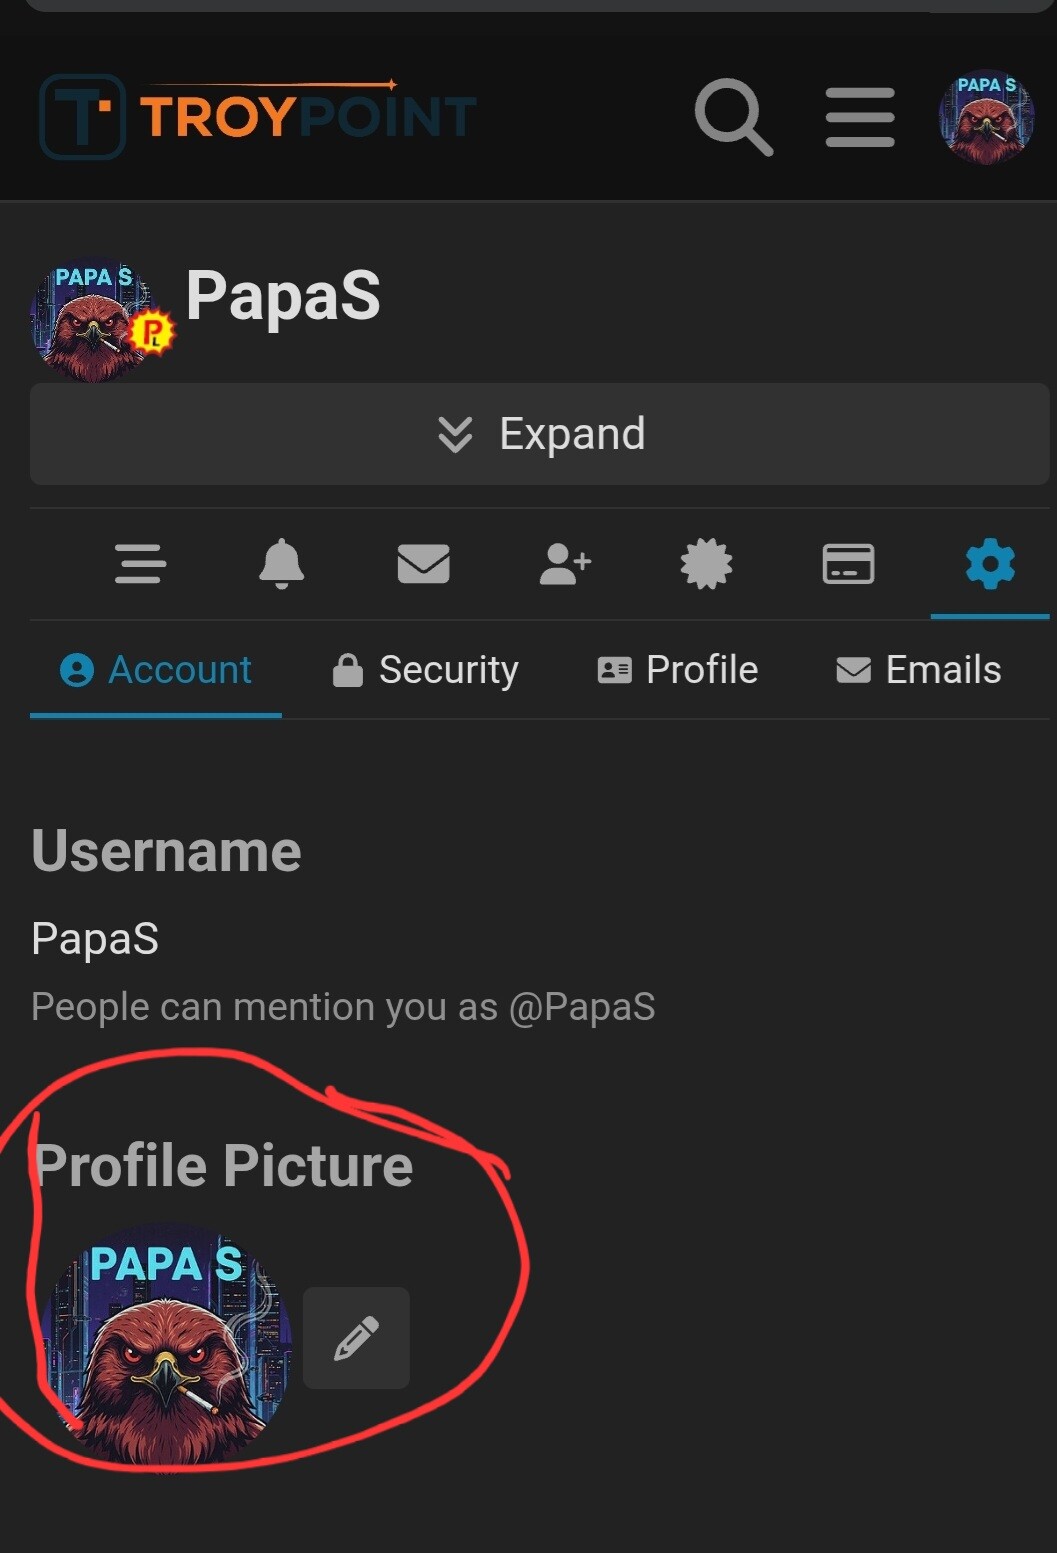
Task: Expand the PapaS user details
Action: (x=540, y=434)
